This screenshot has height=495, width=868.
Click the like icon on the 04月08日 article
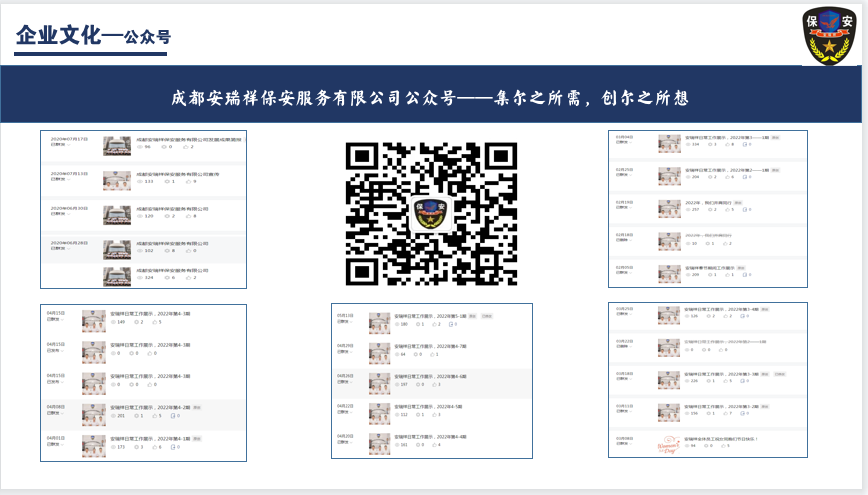point(154,416)
